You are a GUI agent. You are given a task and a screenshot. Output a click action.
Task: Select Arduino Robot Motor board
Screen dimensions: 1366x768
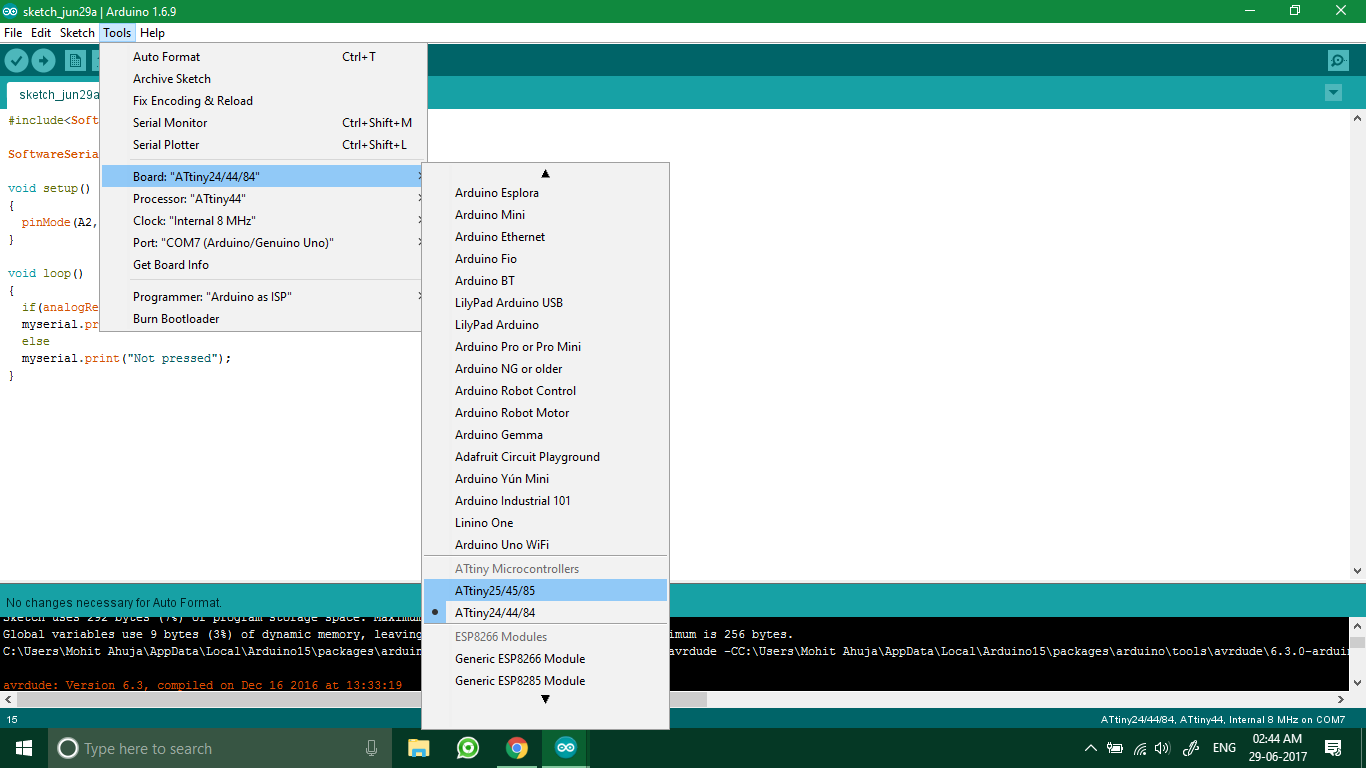(x=545, y=413)
